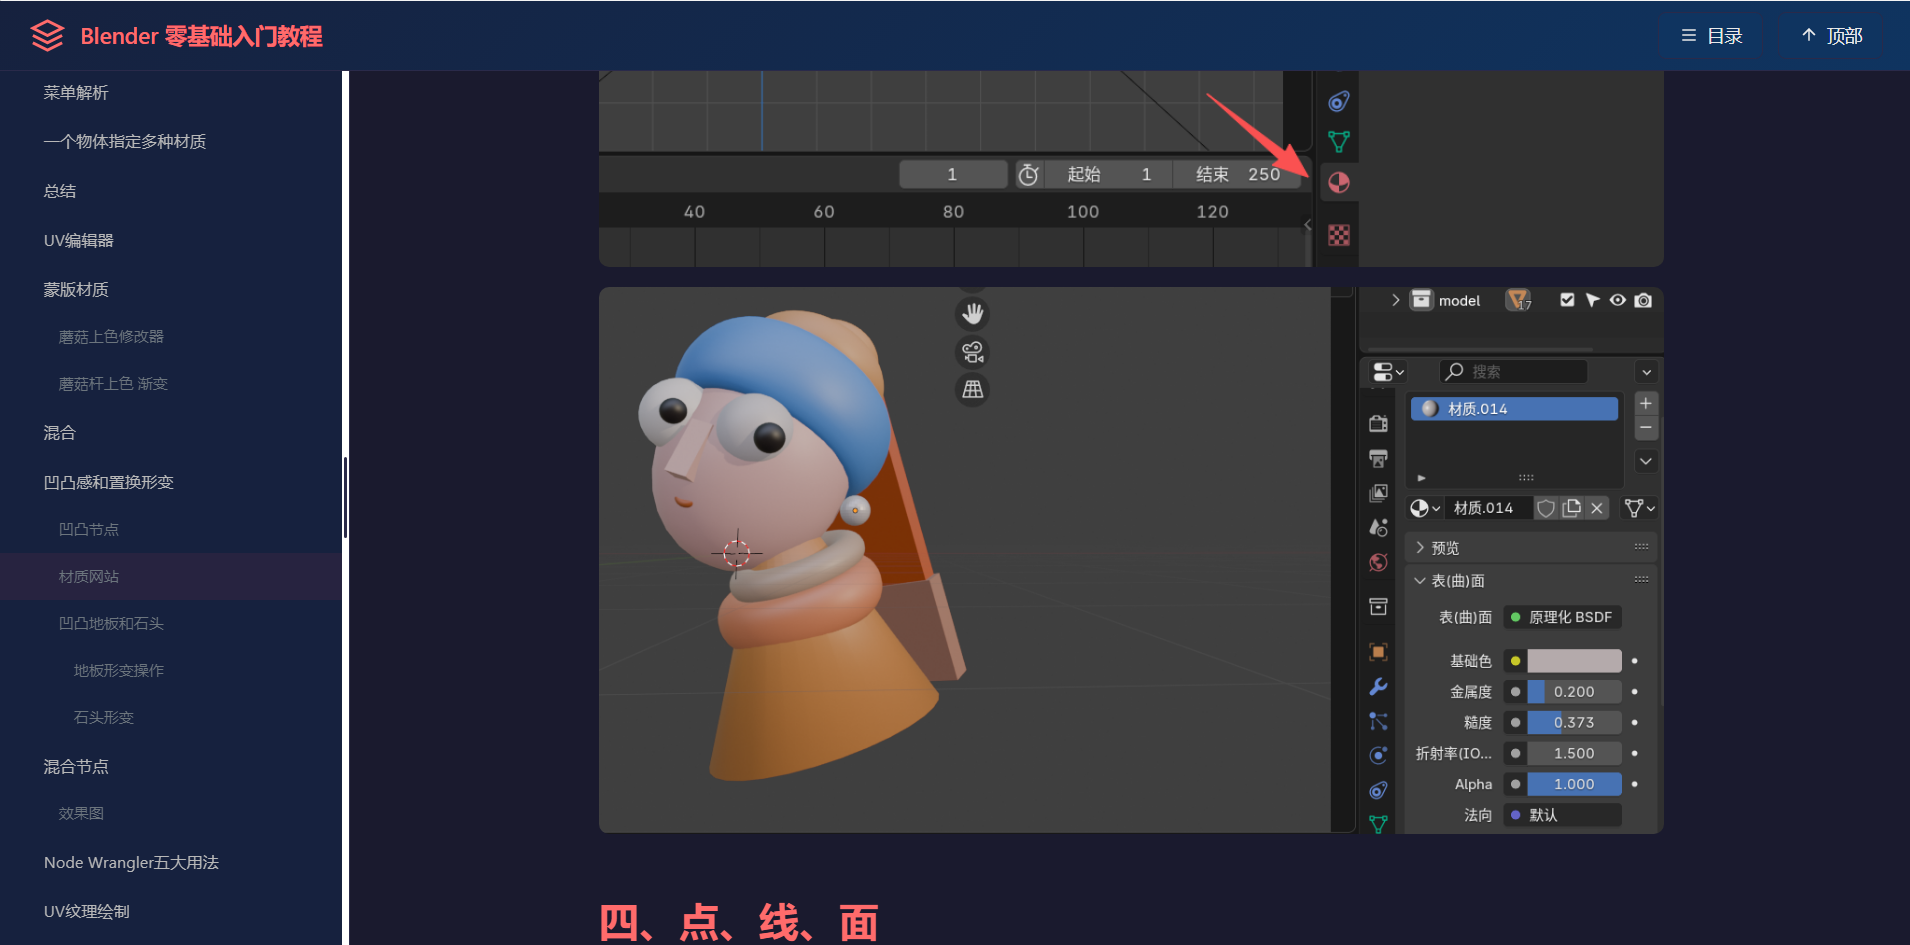
Task: Toggle the keyframe dot for 金属度
Action: tap(1635, 692)
